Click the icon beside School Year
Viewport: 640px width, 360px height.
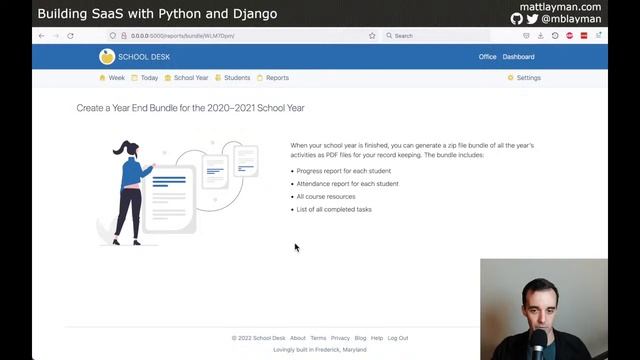[168, 78]
